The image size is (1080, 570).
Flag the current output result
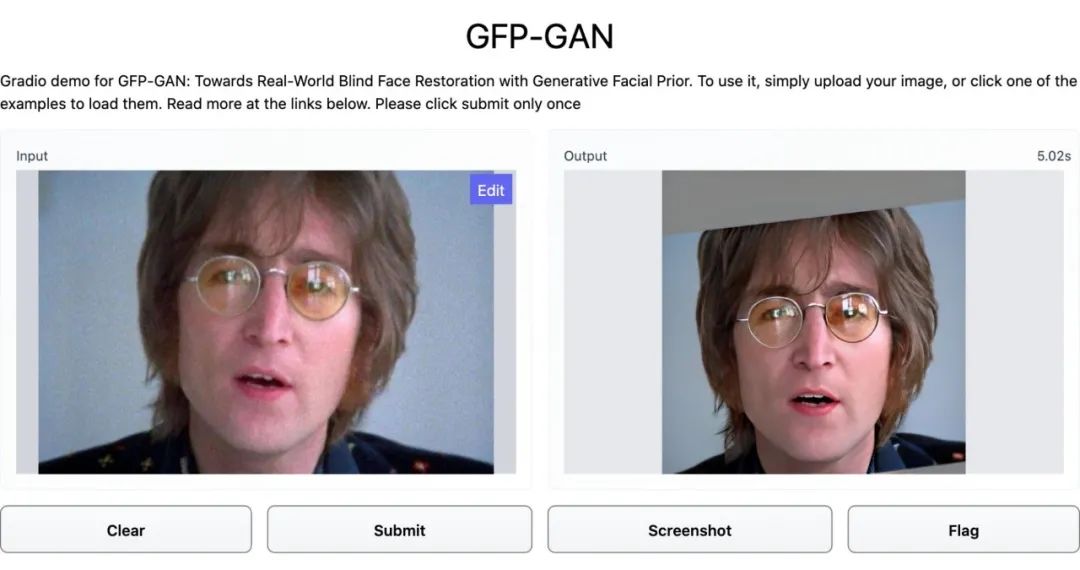(x=964, y=530)
